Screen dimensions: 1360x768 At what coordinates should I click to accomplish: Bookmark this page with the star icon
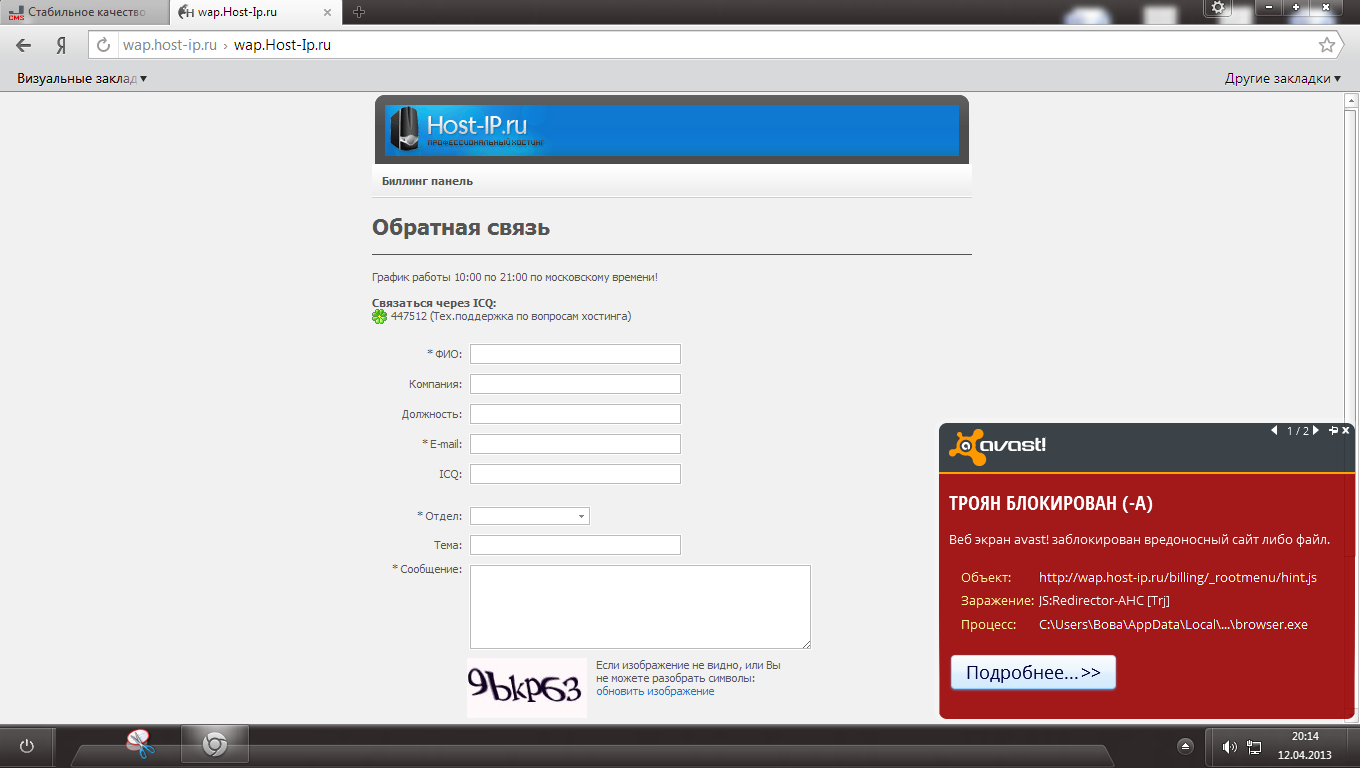click(1327, 45)
